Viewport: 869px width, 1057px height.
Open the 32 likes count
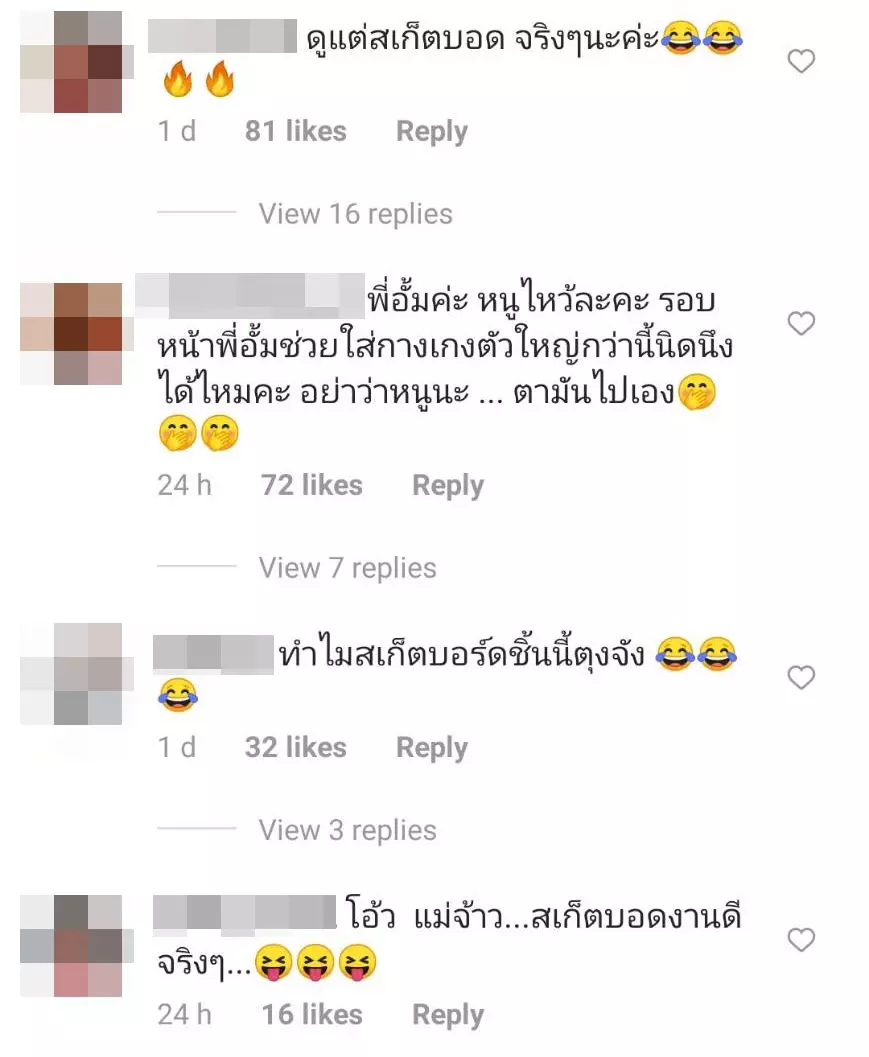point(295,747)
